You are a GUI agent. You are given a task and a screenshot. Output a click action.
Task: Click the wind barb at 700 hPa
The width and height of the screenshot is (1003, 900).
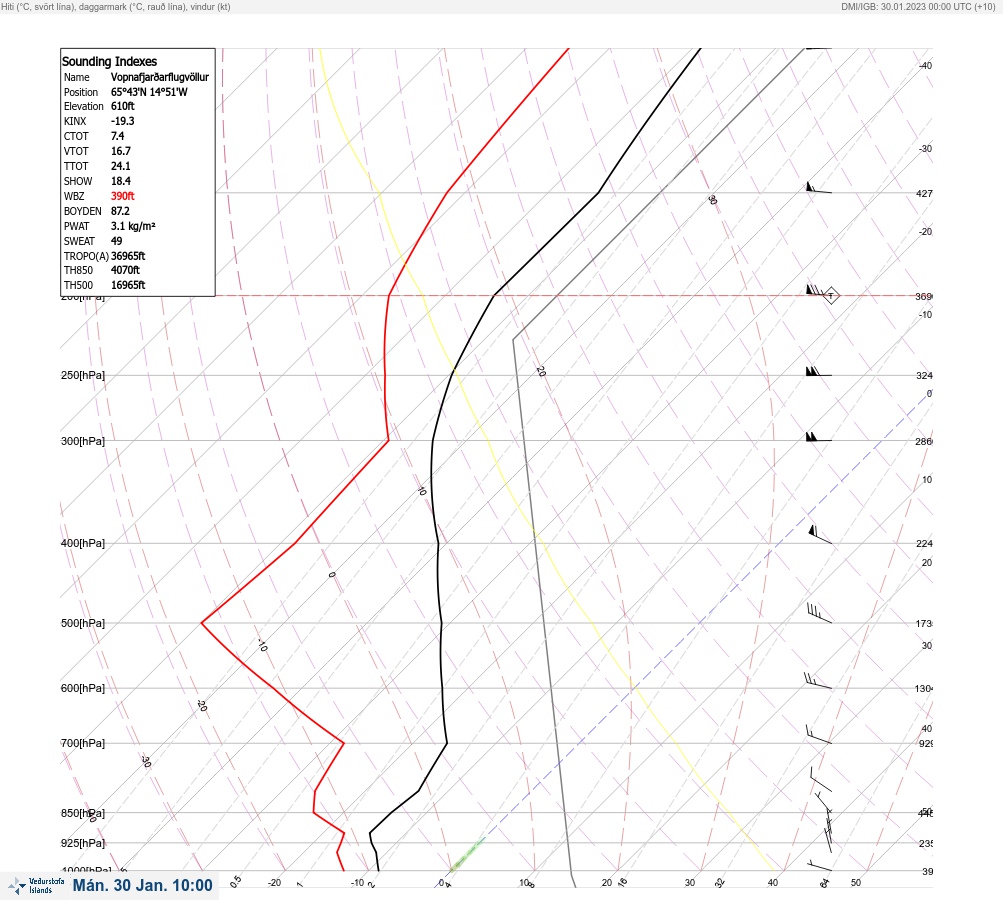tap(818, 735)
